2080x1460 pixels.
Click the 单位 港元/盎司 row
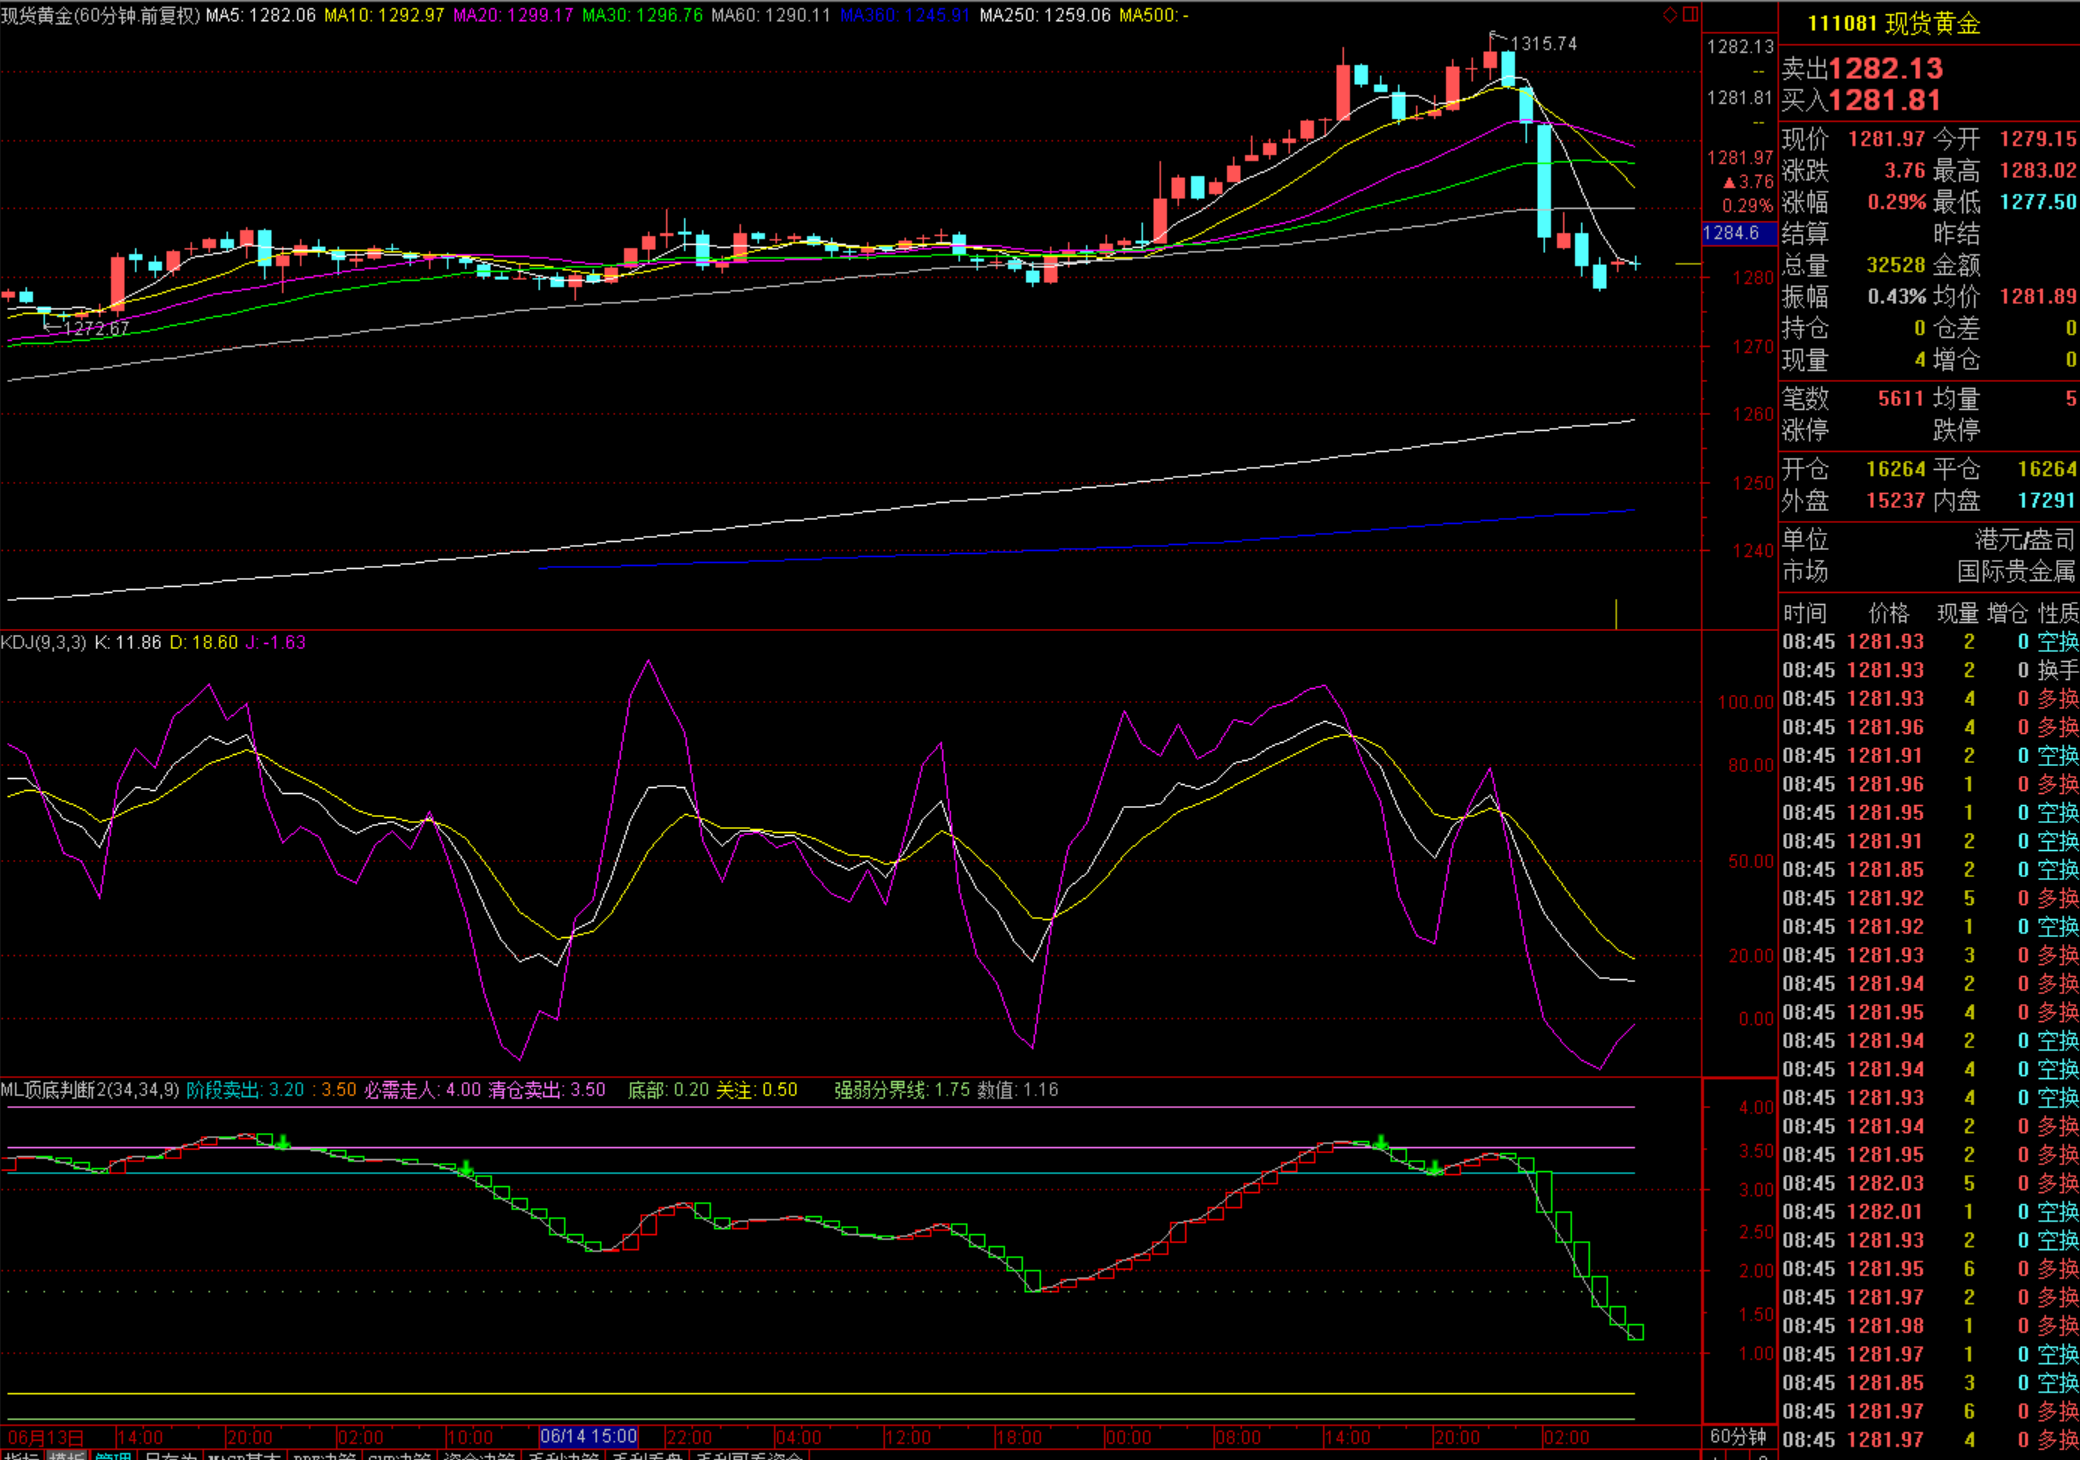1929,540
